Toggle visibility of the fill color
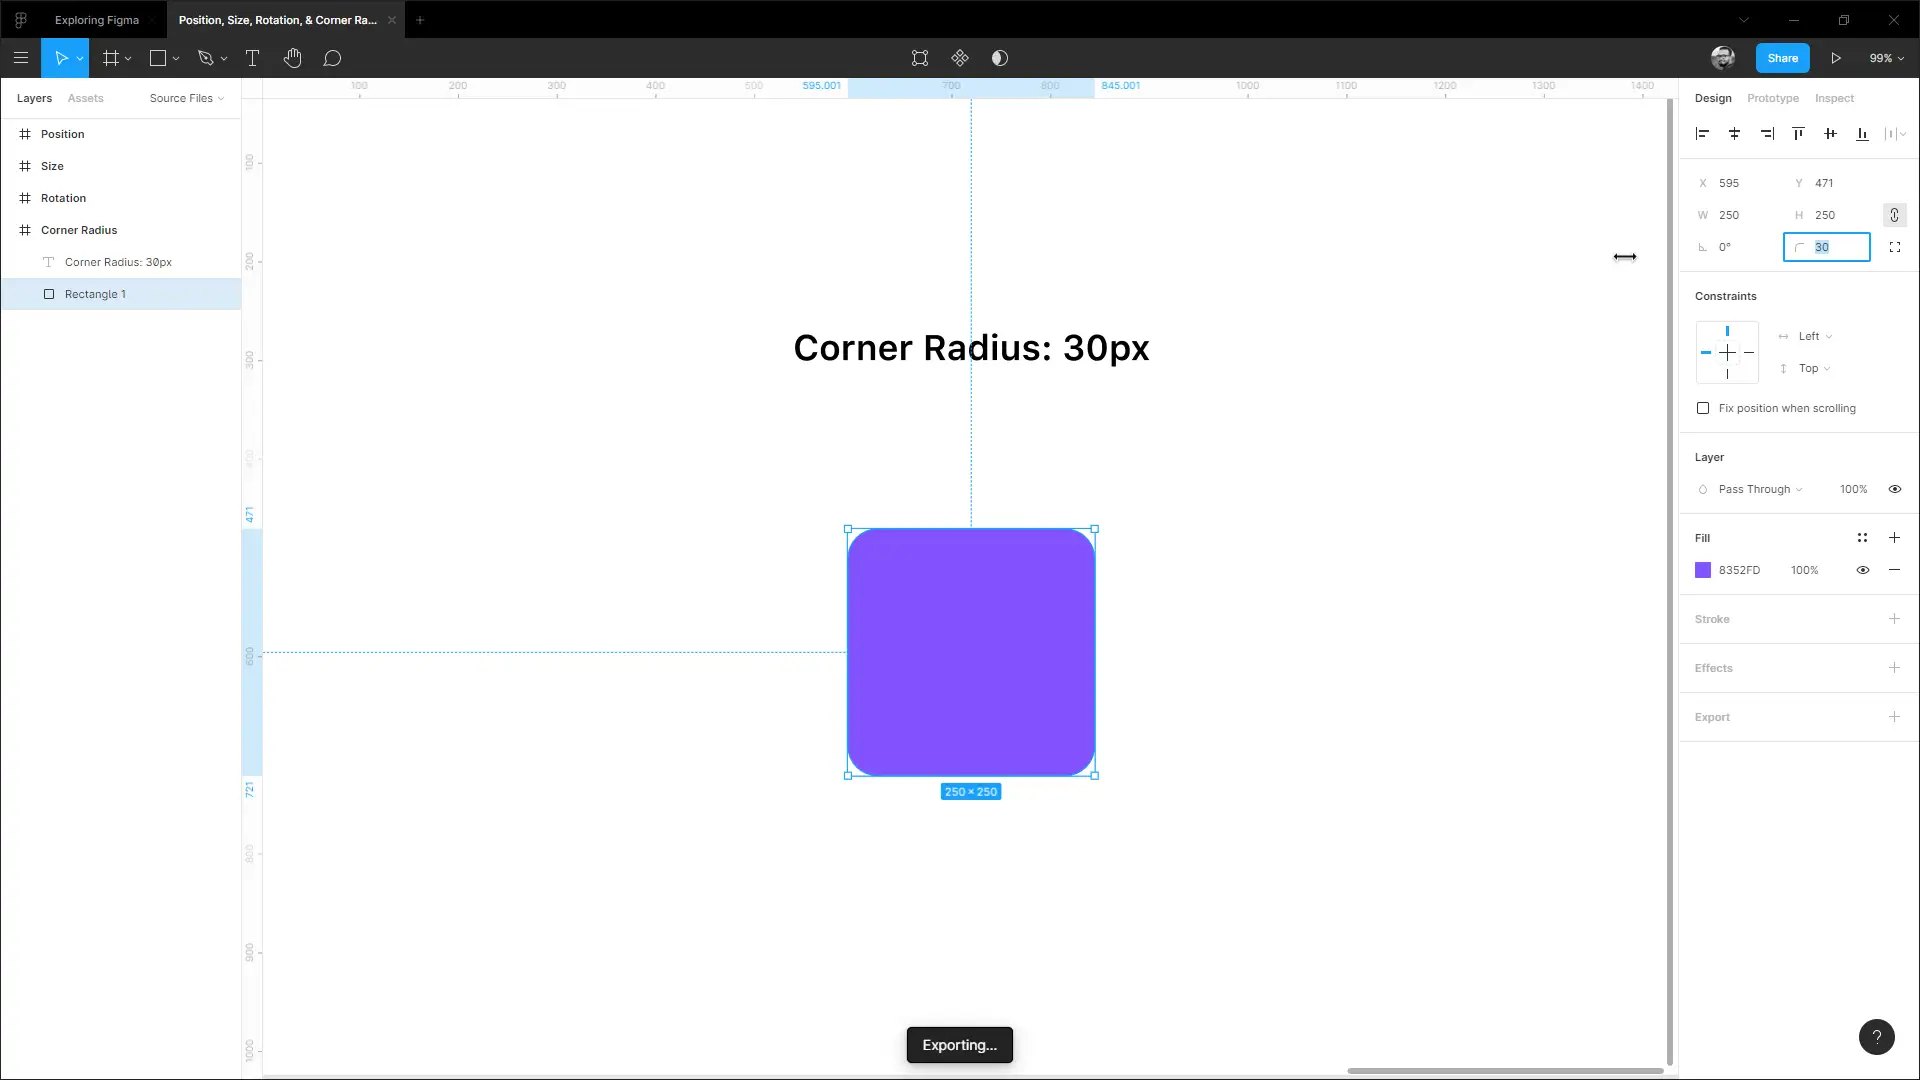Screen dimensions: 1920x1080 [x=1862, y=570]
